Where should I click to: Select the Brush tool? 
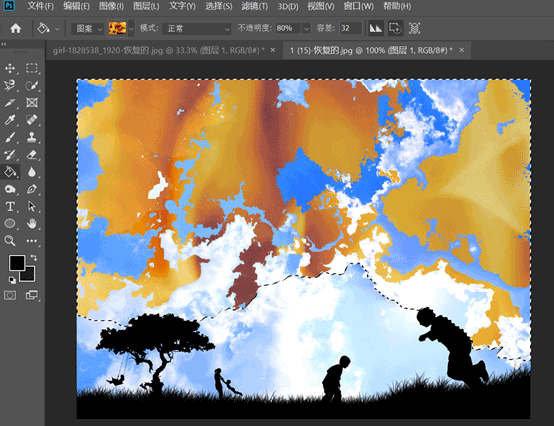[x=10, y=137]
